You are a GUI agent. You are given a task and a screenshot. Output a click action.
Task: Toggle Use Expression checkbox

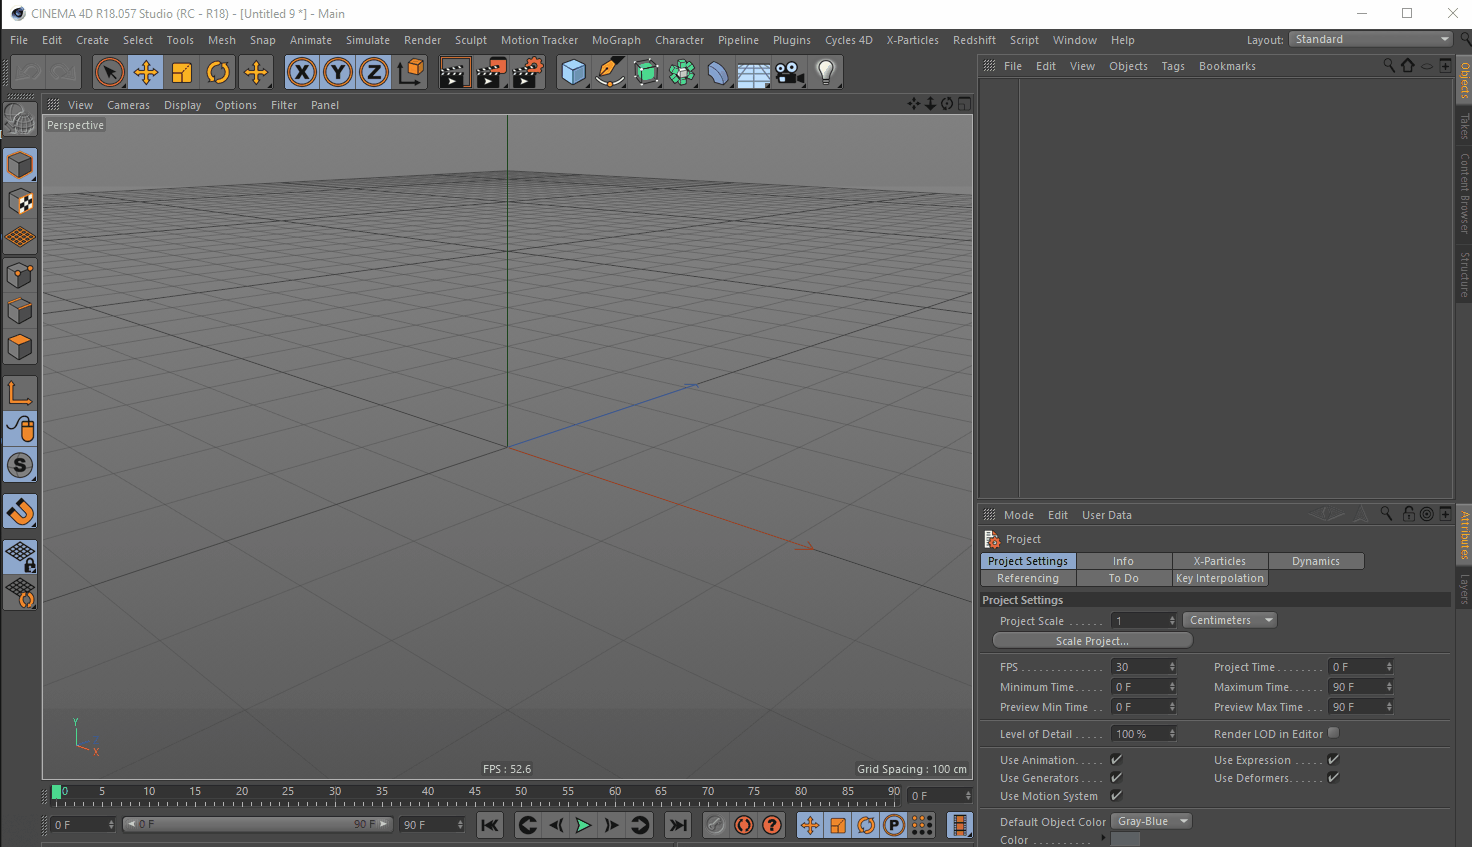coord(1333,760)
